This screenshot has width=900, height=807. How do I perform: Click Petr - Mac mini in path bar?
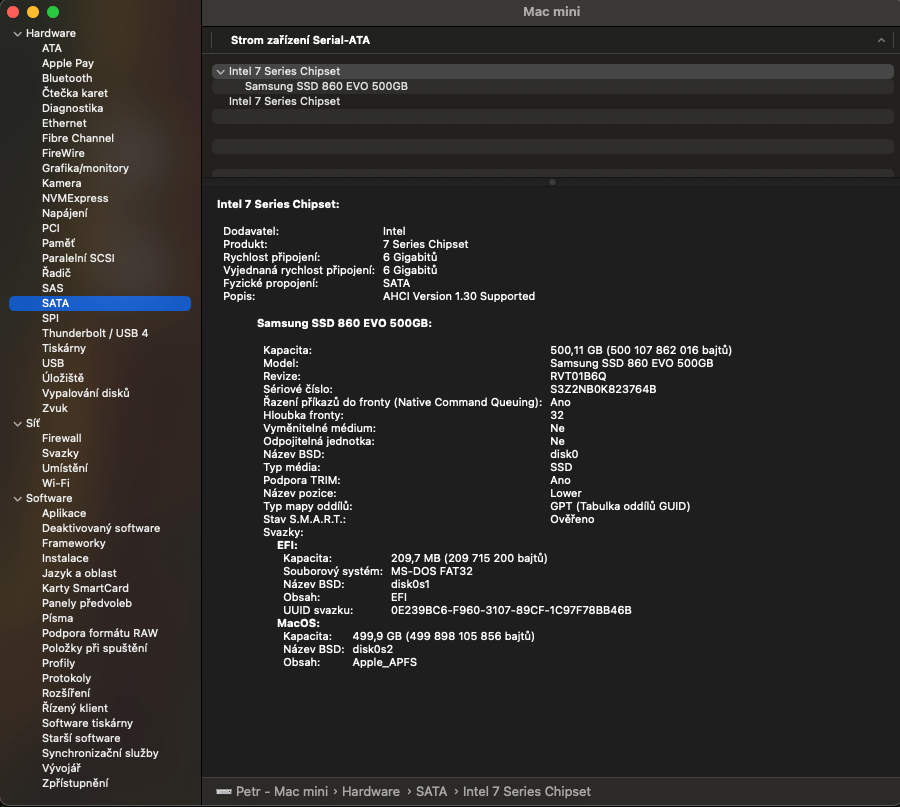click(282, 792)
